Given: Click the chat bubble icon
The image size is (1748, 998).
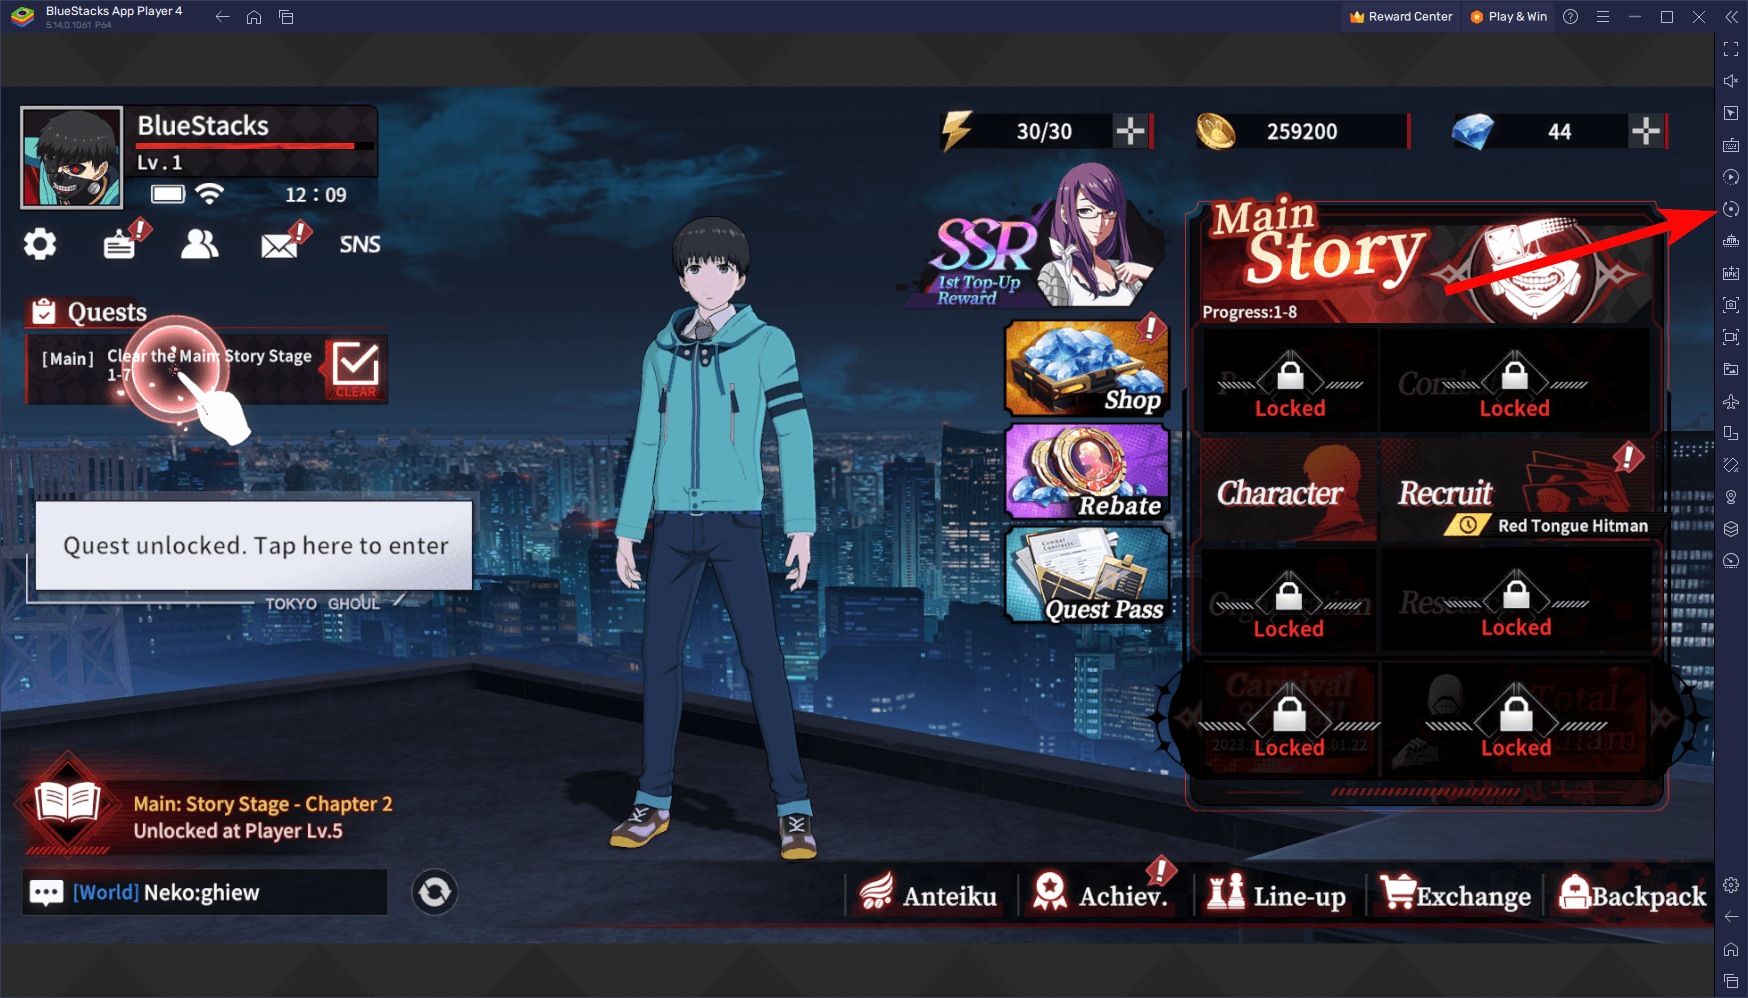Looking at the screenshot, I should tap(47, 892).
